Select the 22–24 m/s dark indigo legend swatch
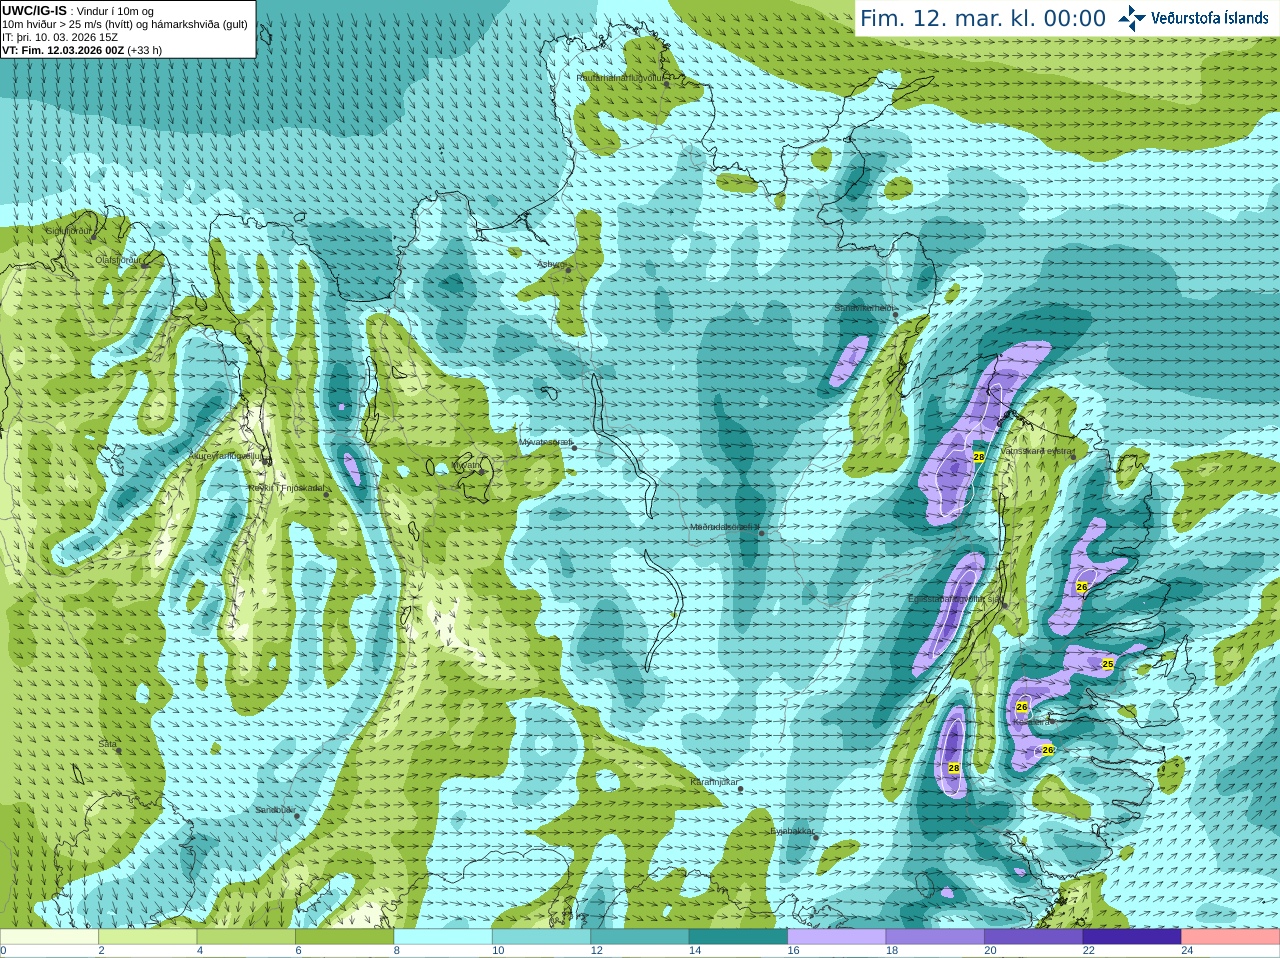 (1132, 936)
